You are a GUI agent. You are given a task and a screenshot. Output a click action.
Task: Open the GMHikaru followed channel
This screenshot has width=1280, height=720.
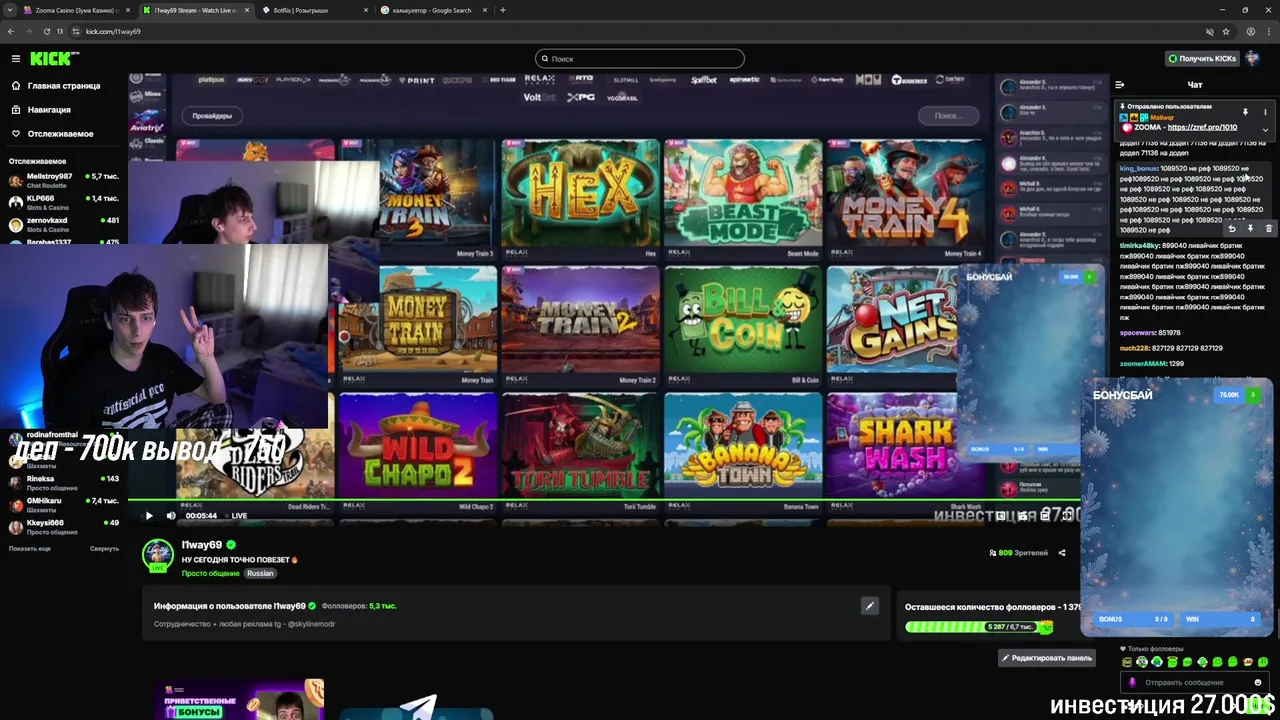[64, 504]
